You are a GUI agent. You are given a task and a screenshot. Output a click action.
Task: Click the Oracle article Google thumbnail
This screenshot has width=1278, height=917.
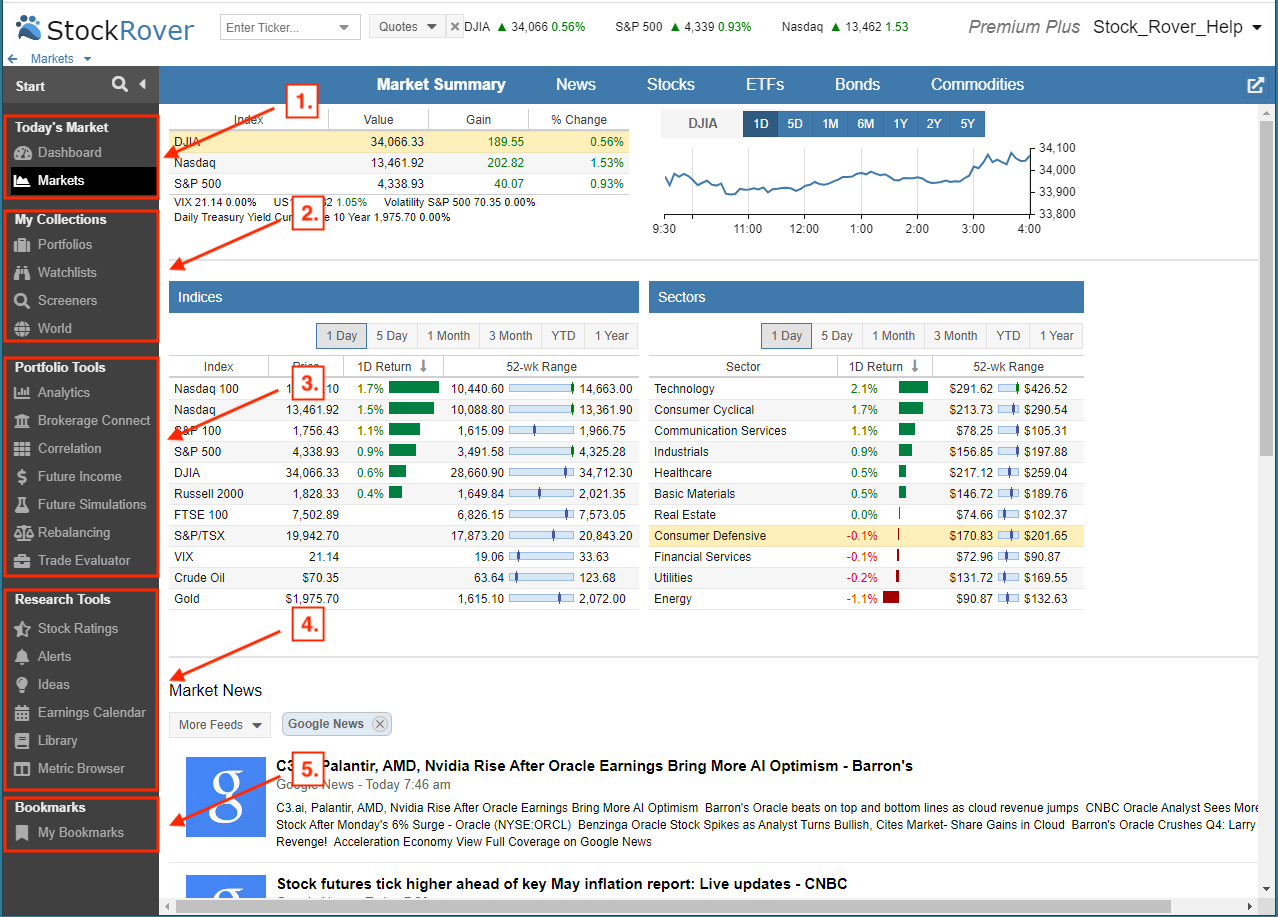[226, 797]
